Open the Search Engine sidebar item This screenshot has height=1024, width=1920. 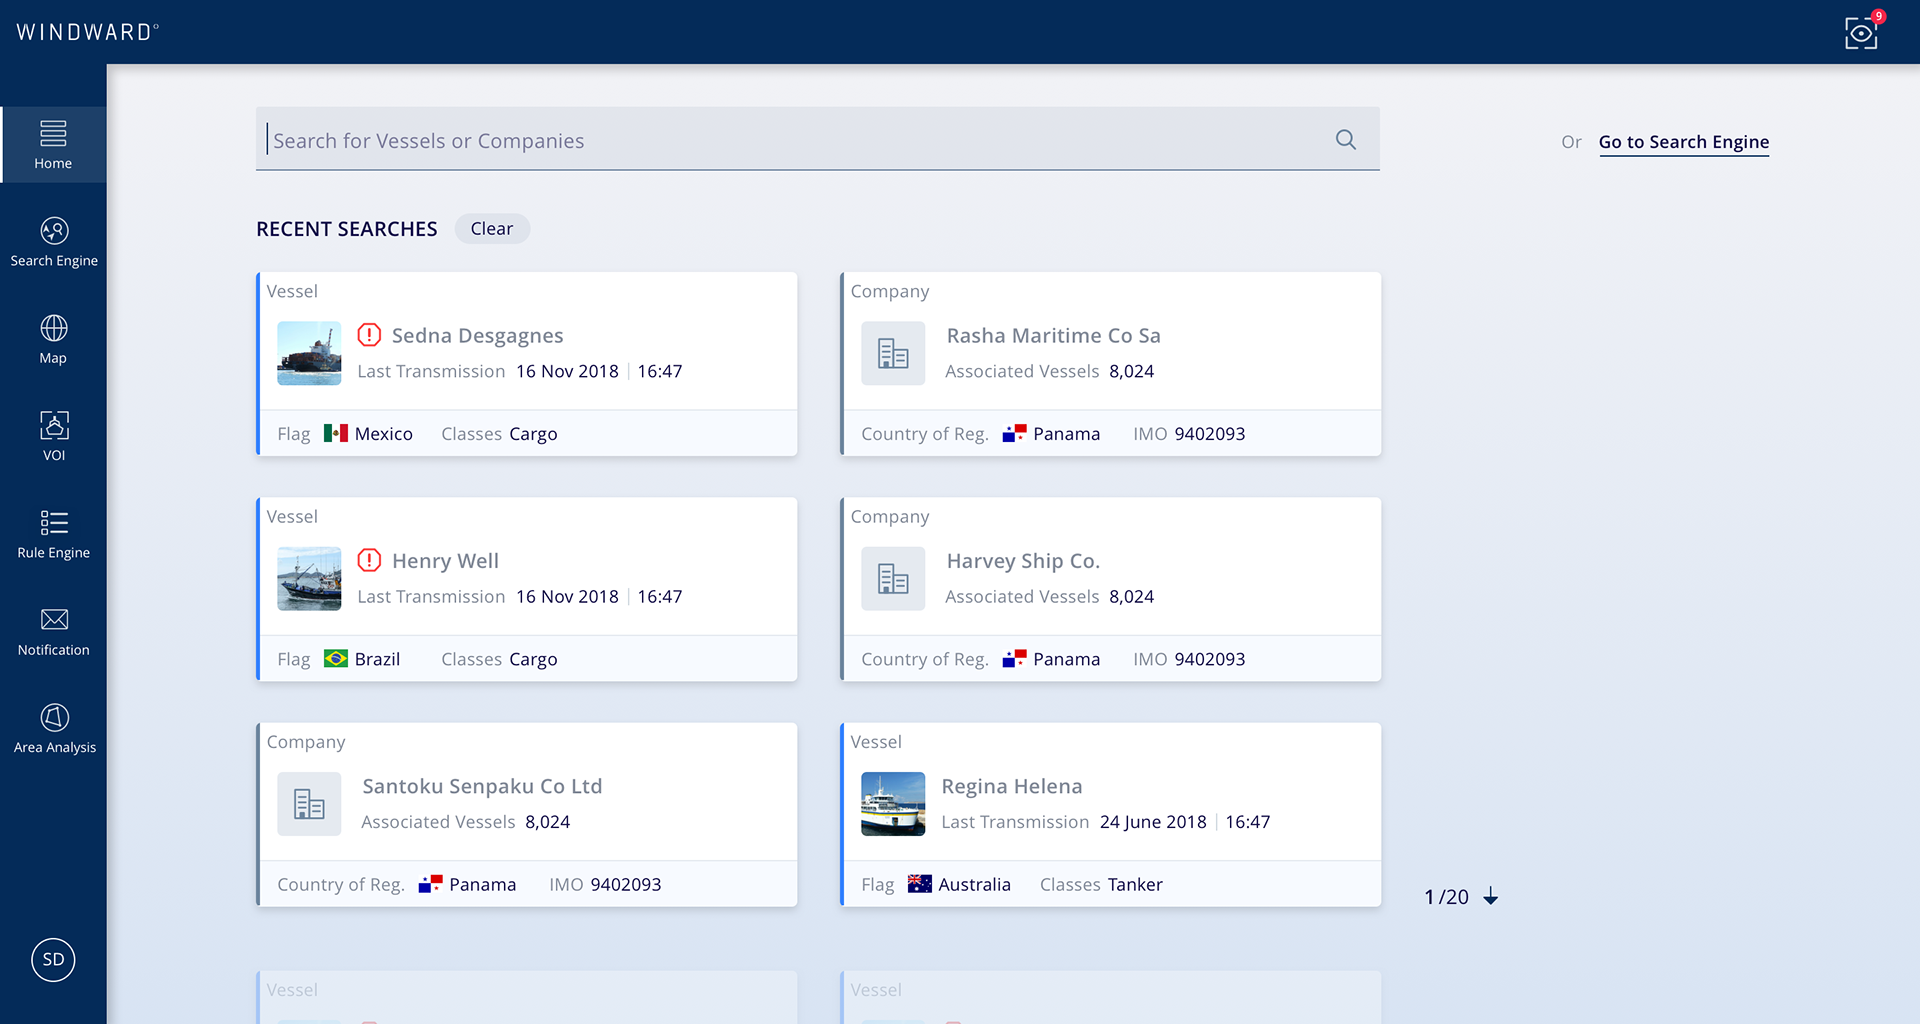(54, 243)
